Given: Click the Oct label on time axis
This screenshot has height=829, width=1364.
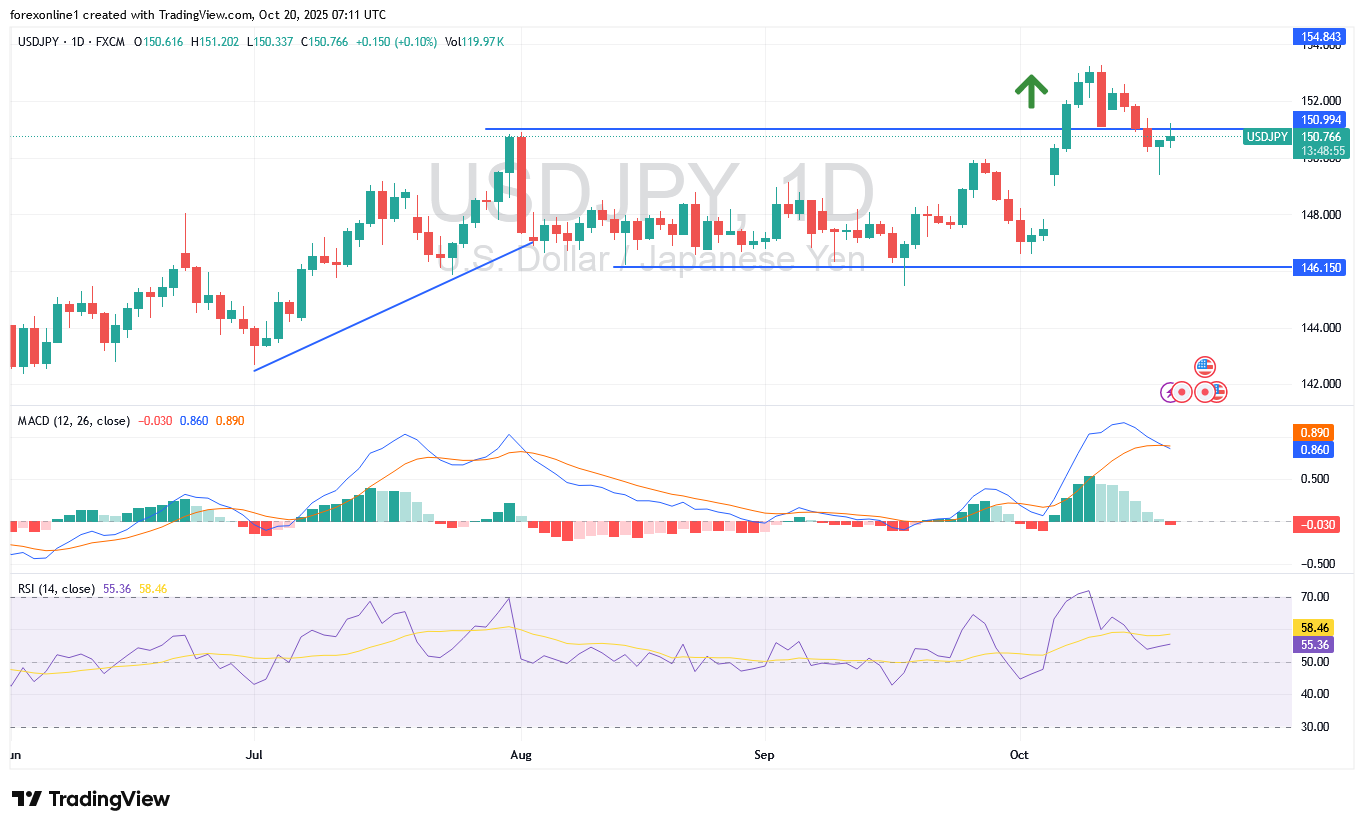Looking at the screenshot, I should [1020, 757].
